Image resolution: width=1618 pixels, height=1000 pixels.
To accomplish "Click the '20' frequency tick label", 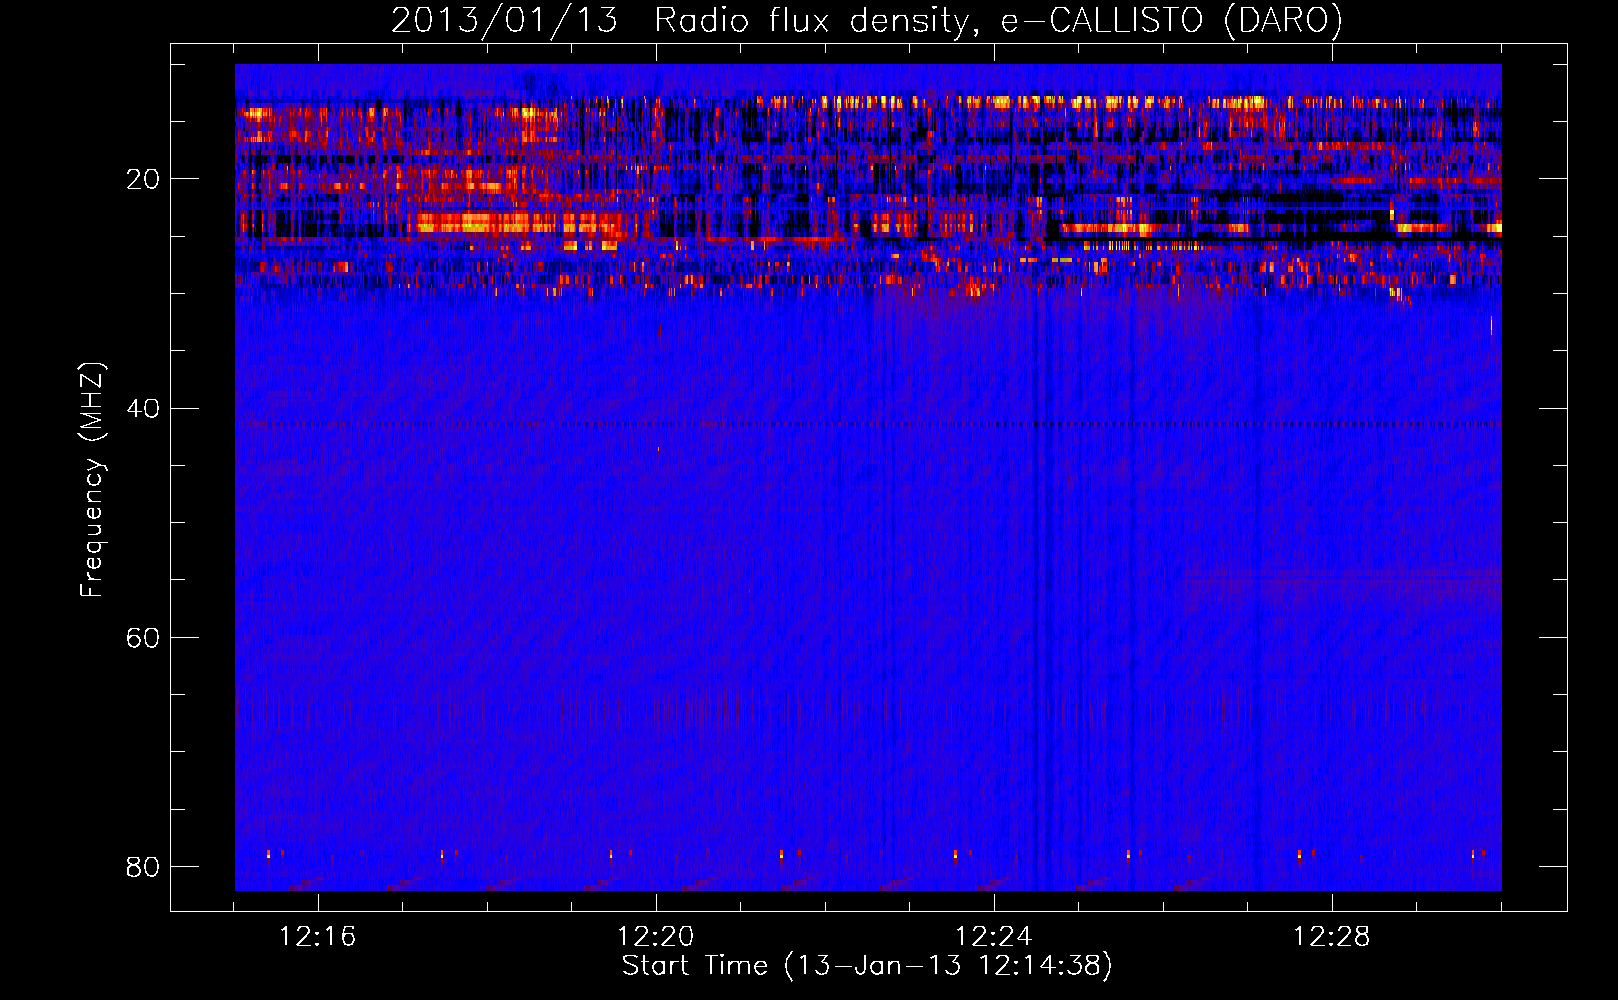I will pos(143,179).
